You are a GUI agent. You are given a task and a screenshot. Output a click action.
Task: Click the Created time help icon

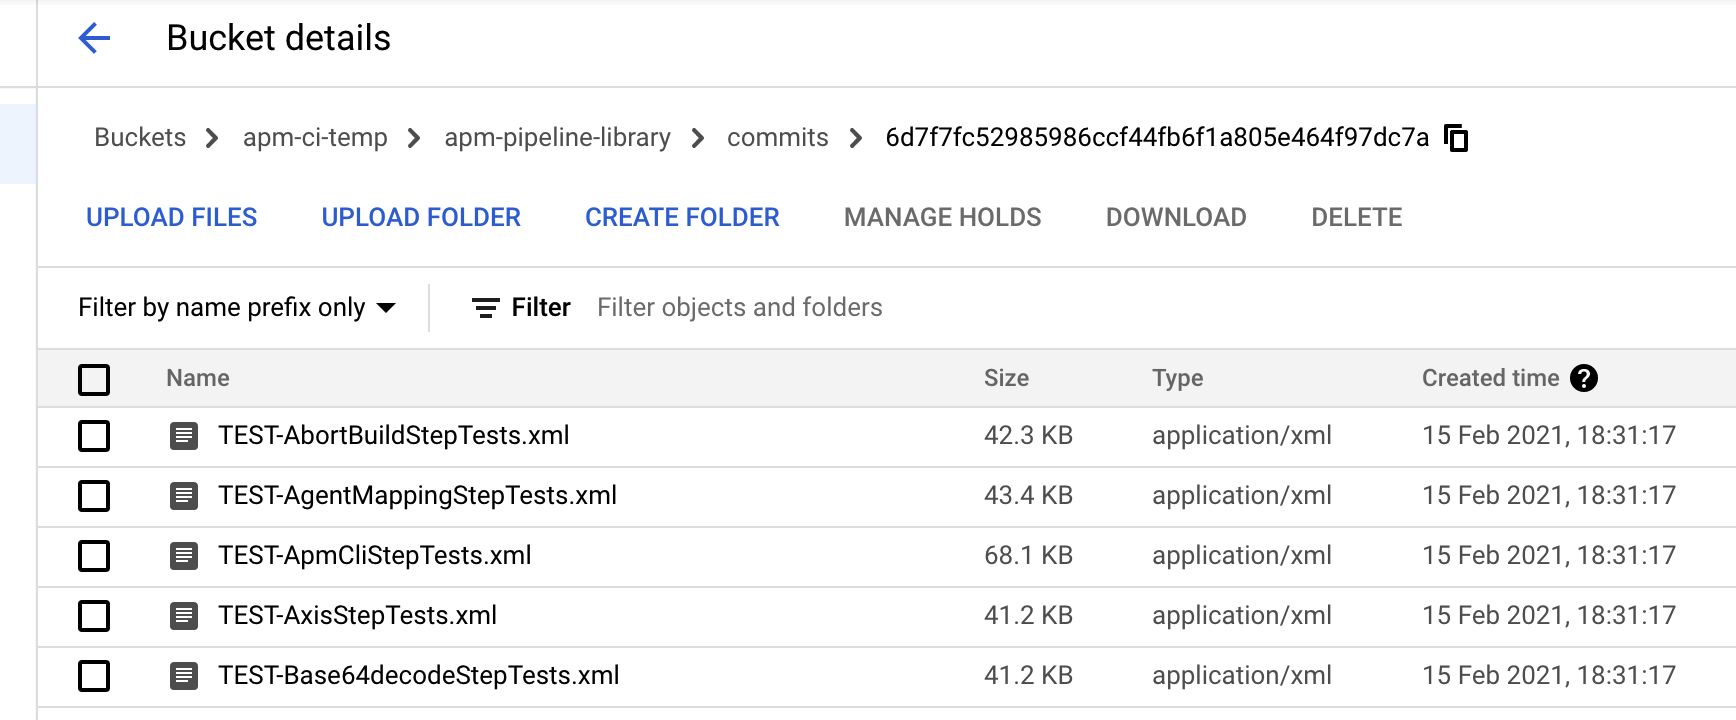pyautogui.click(x=1584, y=378)
